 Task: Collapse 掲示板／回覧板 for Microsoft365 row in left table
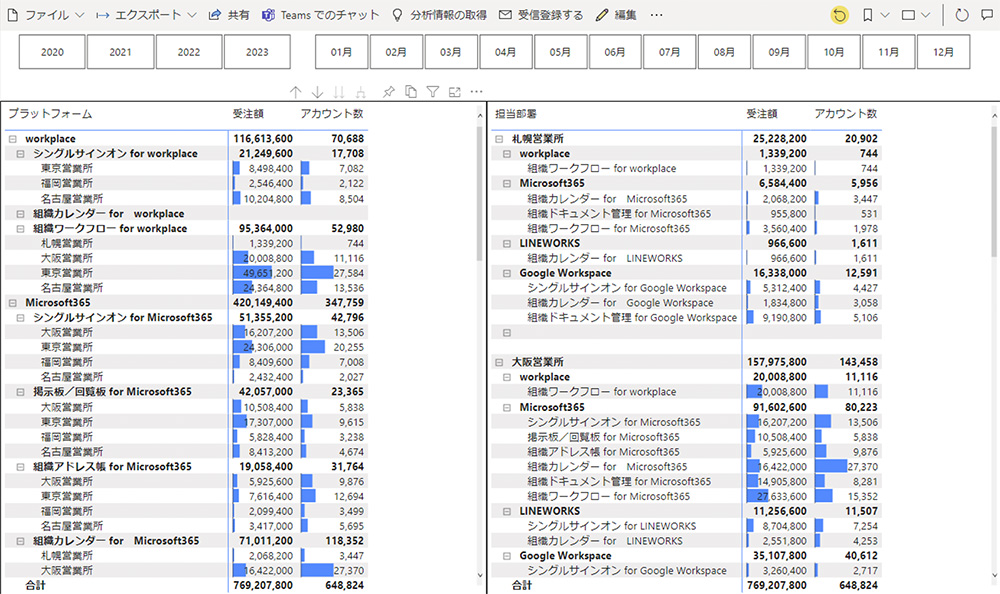(x=20, y=392)
